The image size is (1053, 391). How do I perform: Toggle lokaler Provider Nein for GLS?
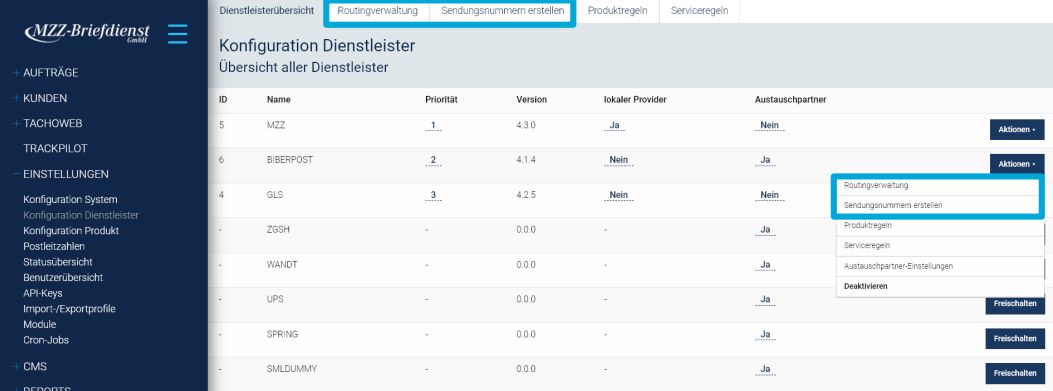[x=618, y=196]
